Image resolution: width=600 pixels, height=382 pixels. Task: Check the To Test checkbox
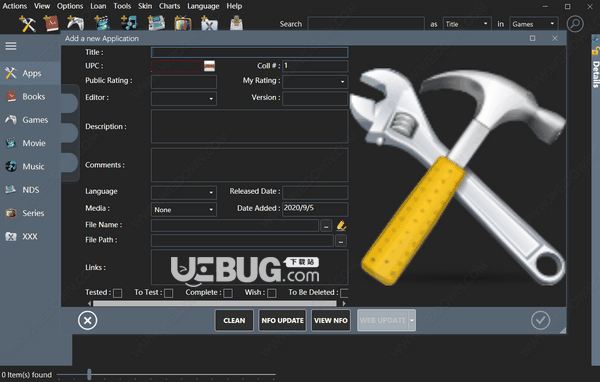pyautogui.click(x=168, y=293)
